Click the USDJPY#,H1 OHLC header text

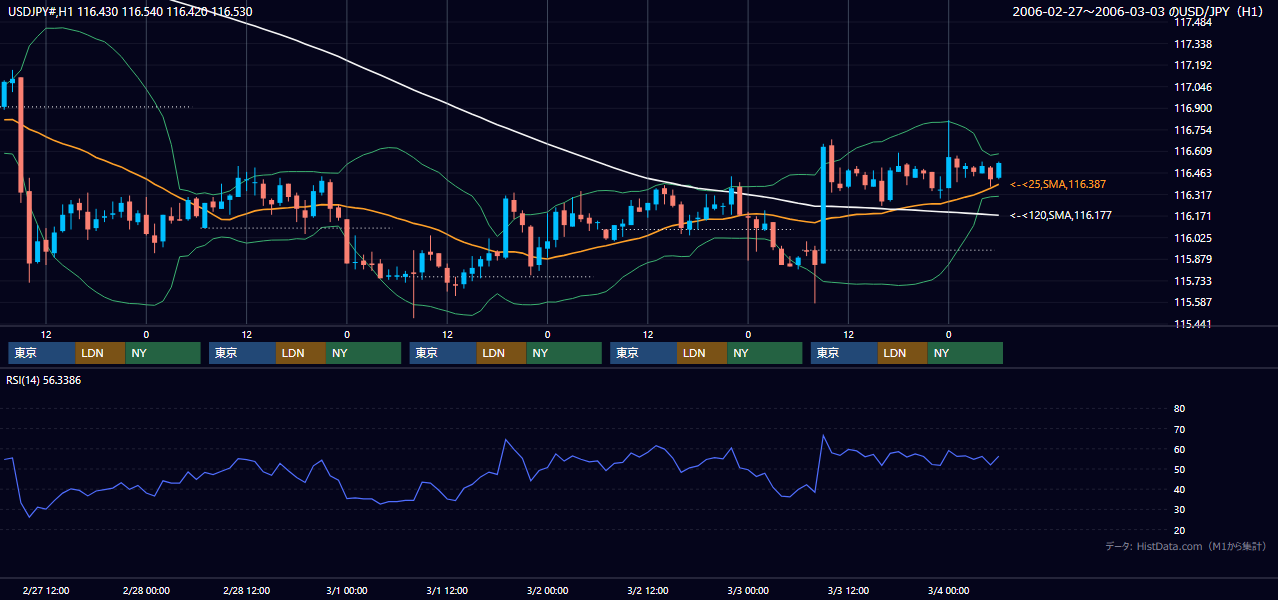(129, 11)
